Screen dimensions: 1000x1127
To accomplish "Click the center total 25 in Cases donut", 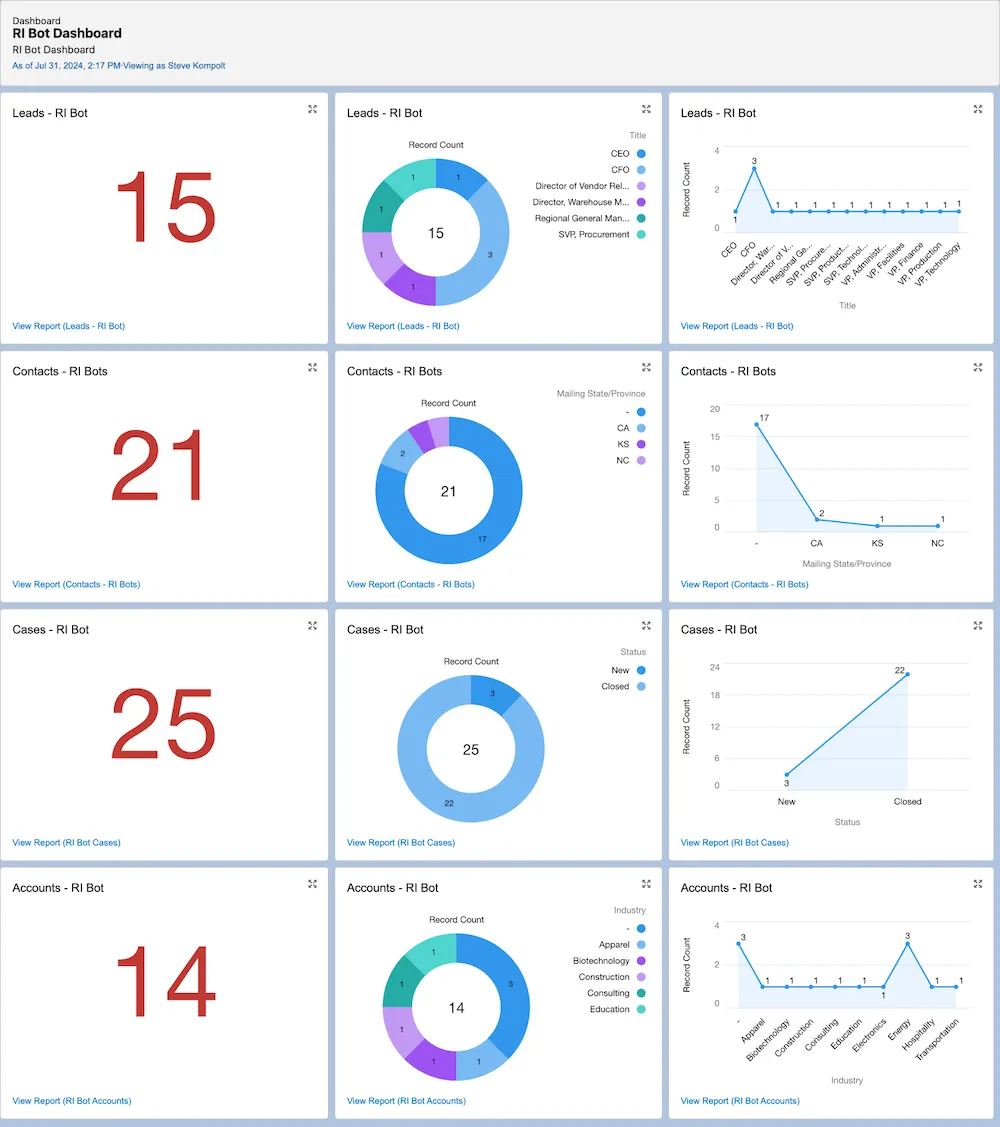I will (471, 750).
